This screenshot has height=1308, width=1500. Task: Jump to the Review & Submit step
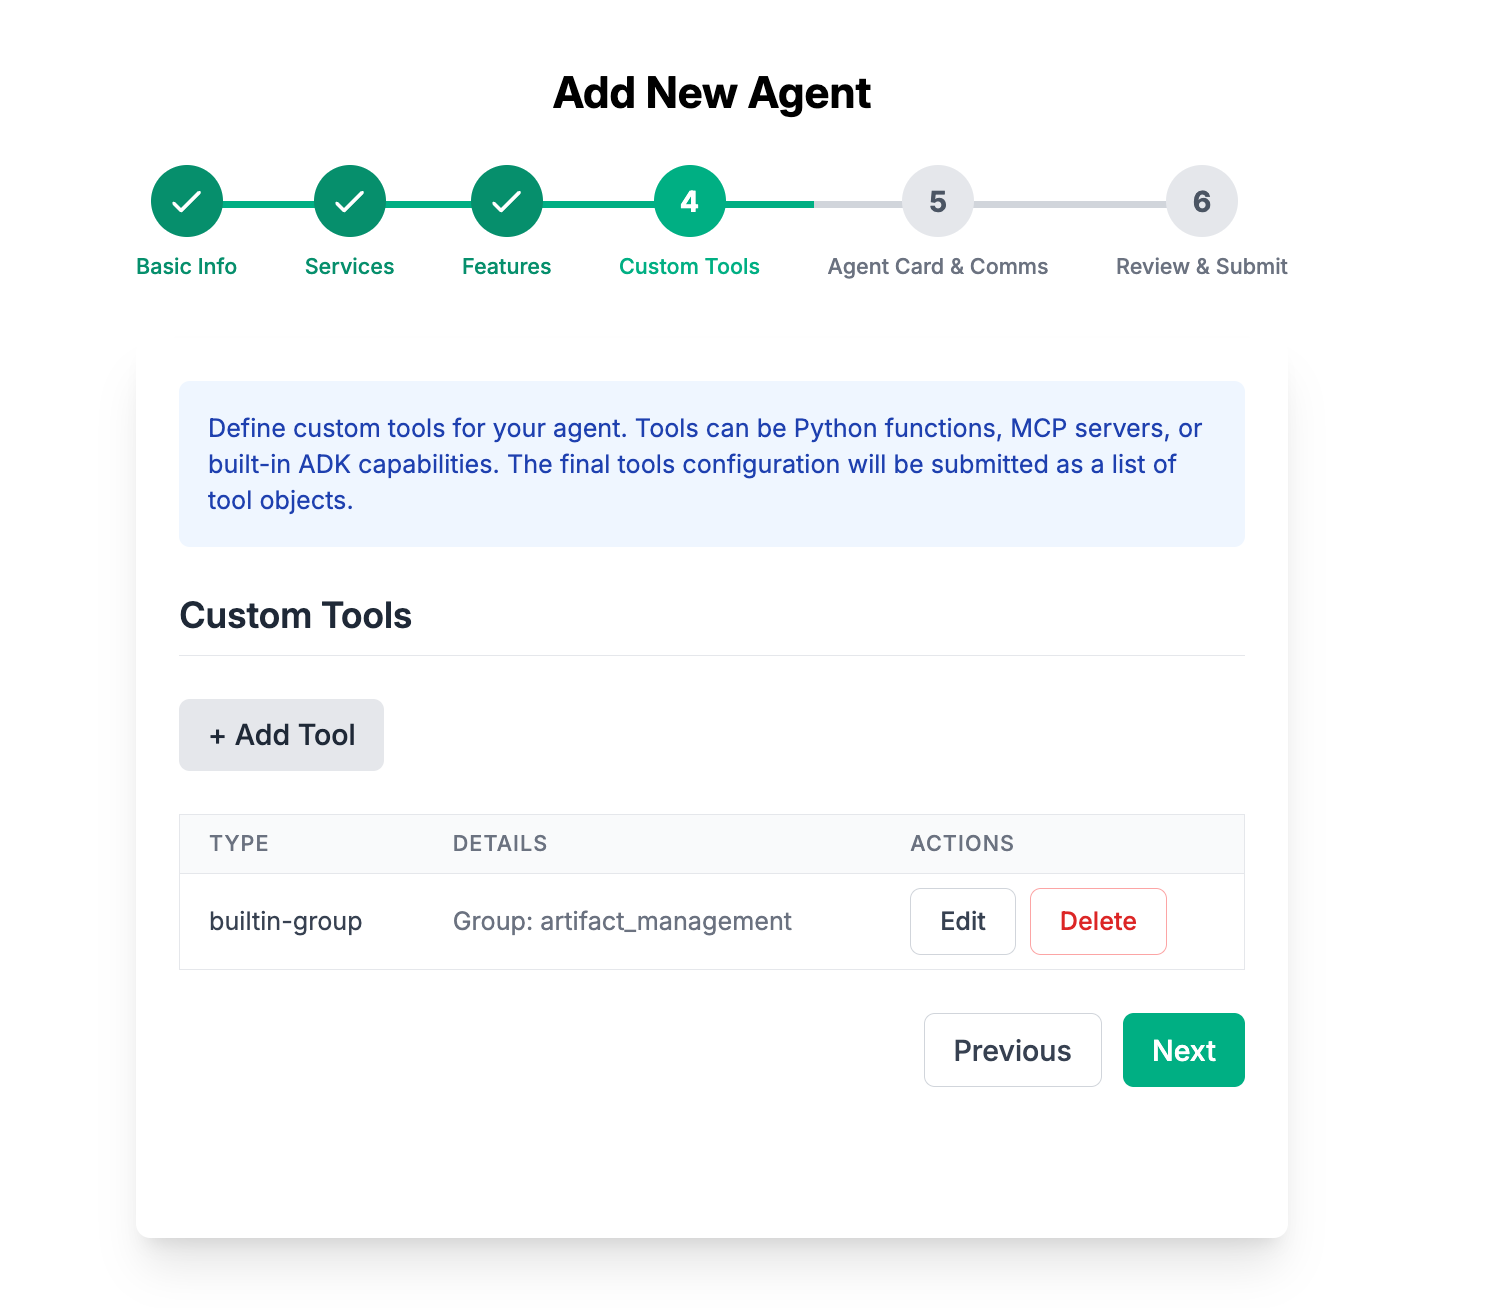pyautogui.click(x=1201, y=266)
